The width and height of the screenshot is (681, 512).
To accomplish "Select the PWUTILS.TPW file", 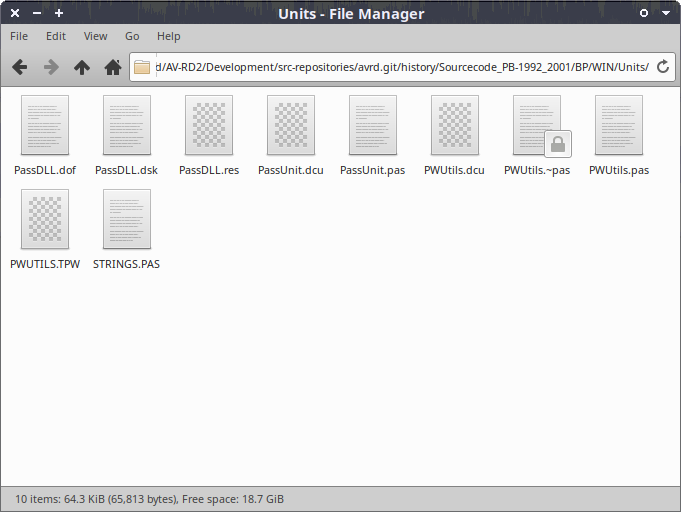I will pos(45,220).
